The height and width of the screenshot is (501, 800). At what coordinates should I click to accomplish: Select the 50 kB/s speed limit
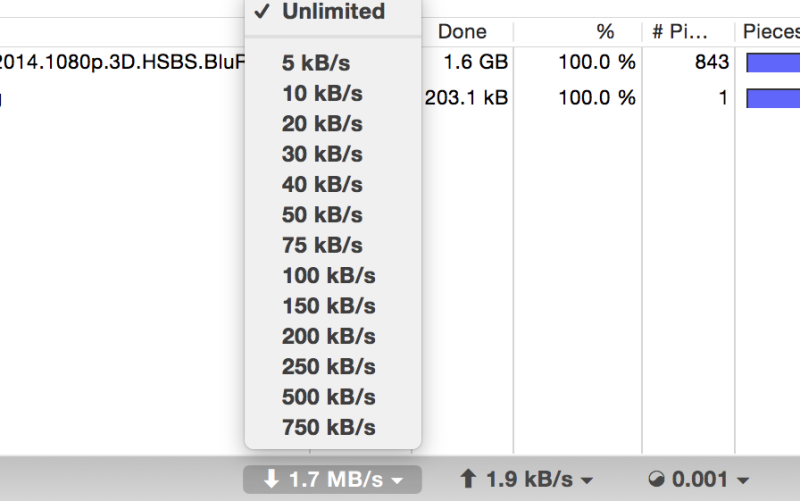click(322, 215)
